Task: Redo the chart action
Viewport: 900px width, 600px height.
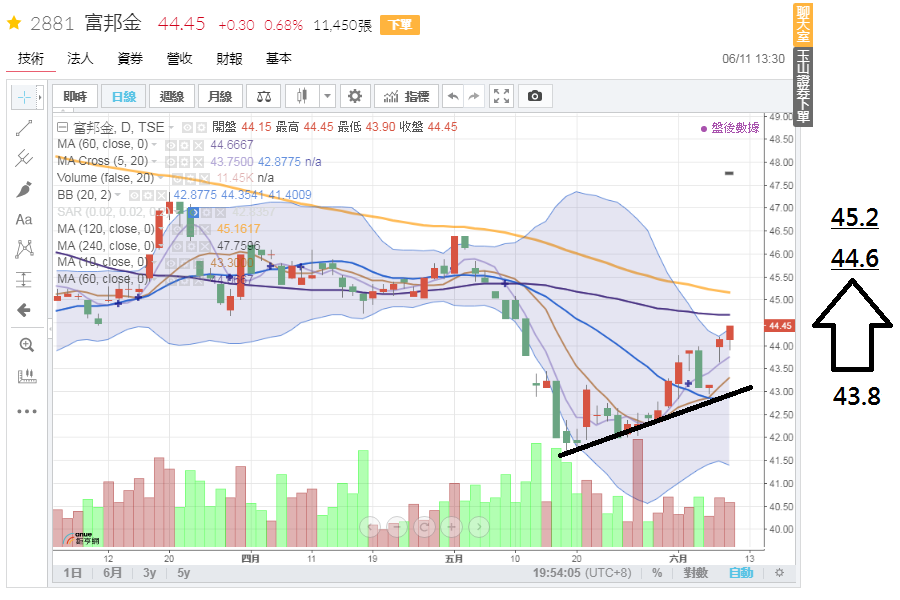Action: tap(474, 96)
